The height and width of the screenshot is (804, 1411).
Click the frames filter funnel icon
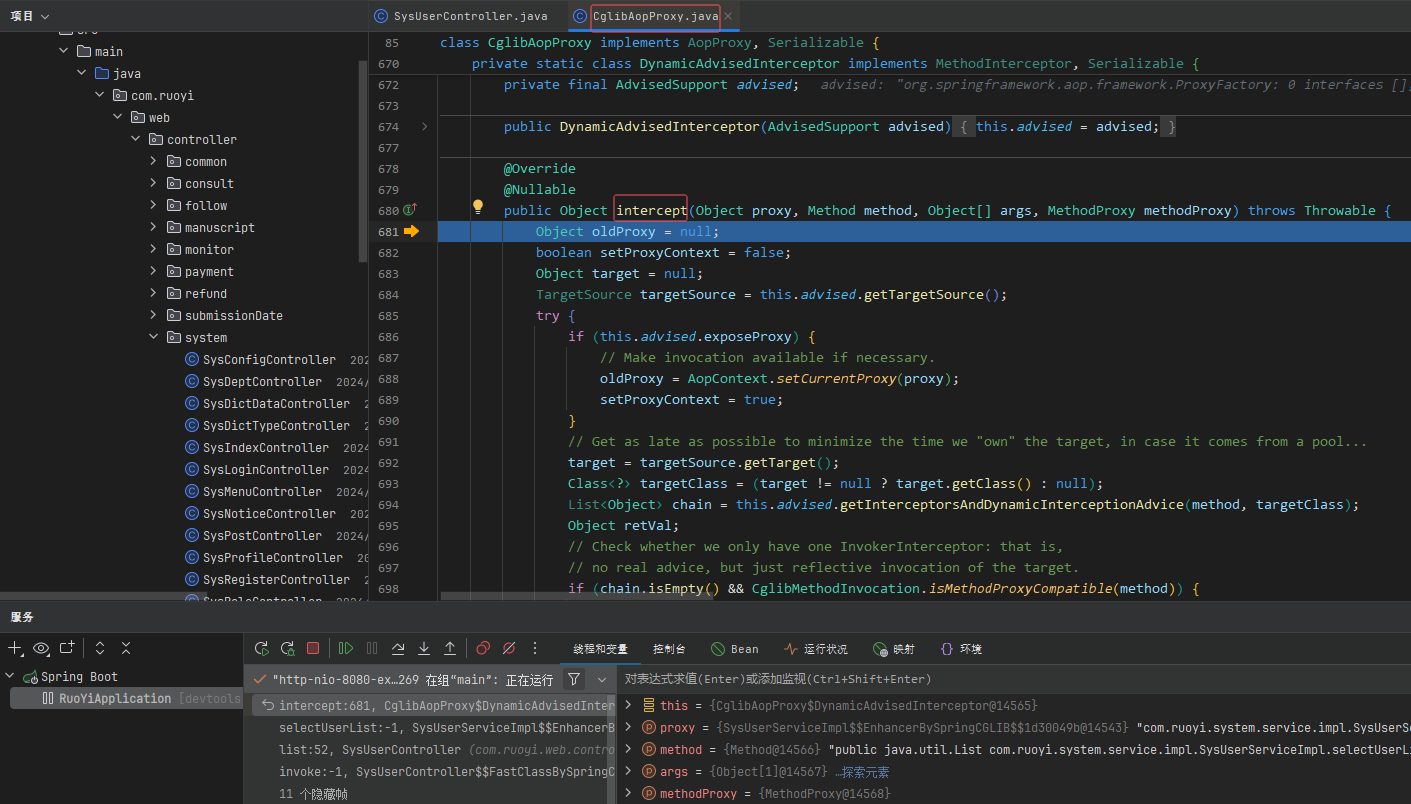[573, 679]
